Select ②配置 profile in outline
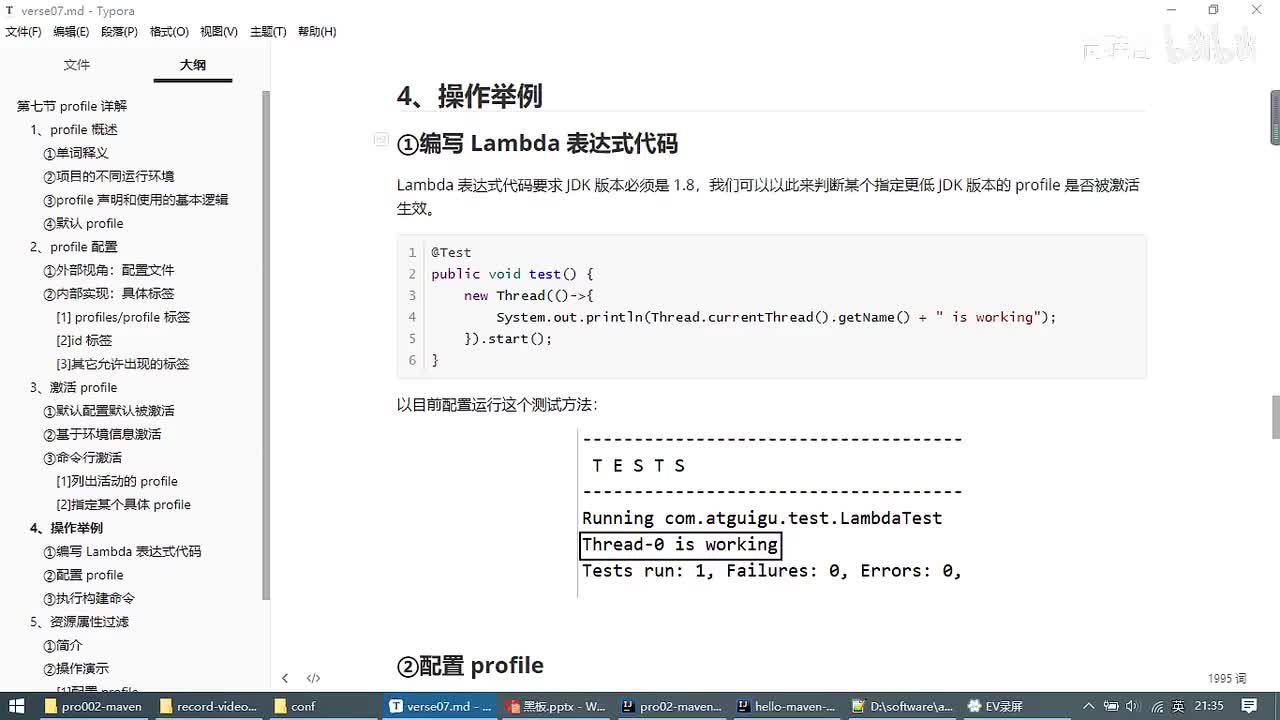This screenshot has width=1280, height=720. [83, 575]
